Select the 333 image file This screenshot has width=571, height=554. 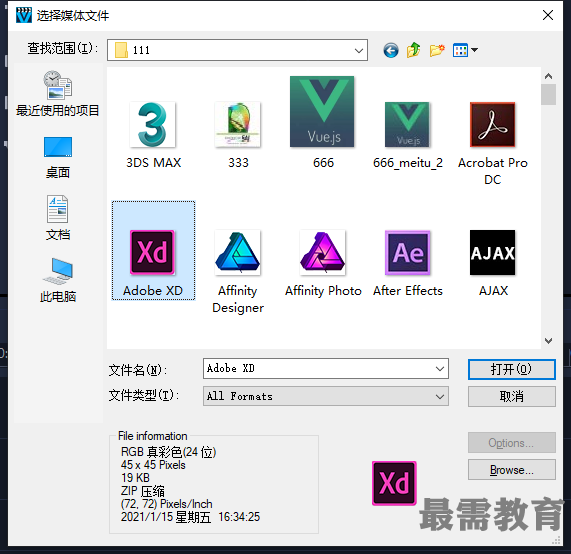pos(237,125)
